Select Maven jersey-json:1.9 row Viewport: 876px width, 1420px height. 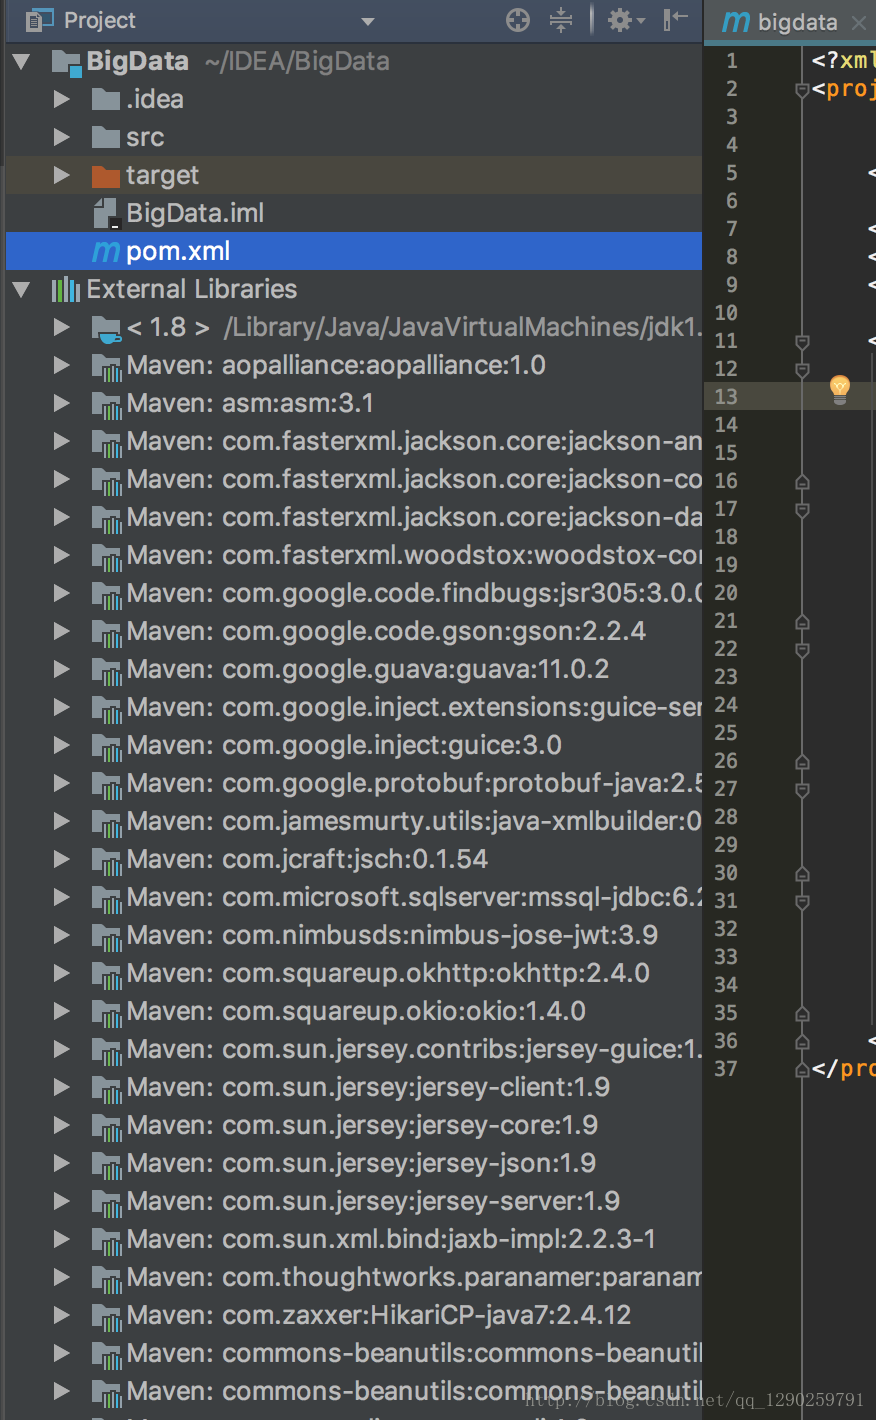(x=354, y=1163)
